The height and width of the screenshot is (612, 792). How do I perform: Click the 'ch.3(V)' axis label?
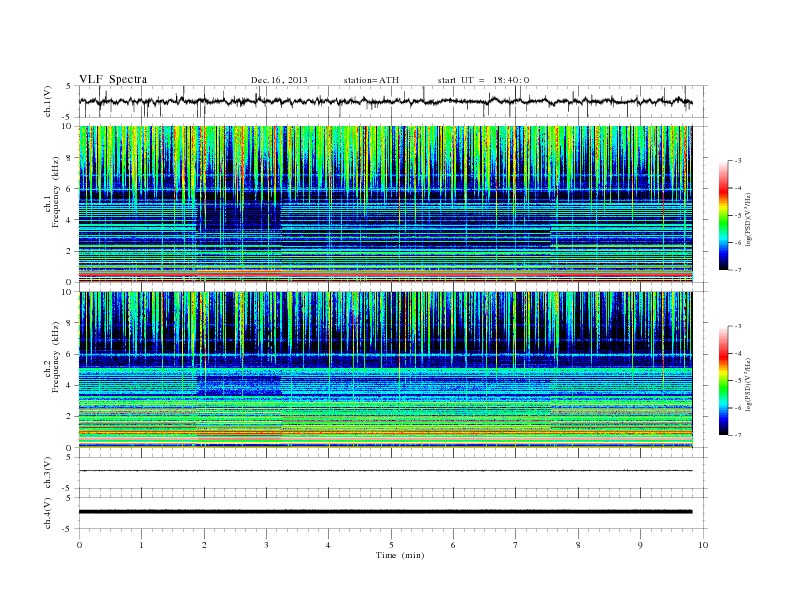tap(48, 473)
